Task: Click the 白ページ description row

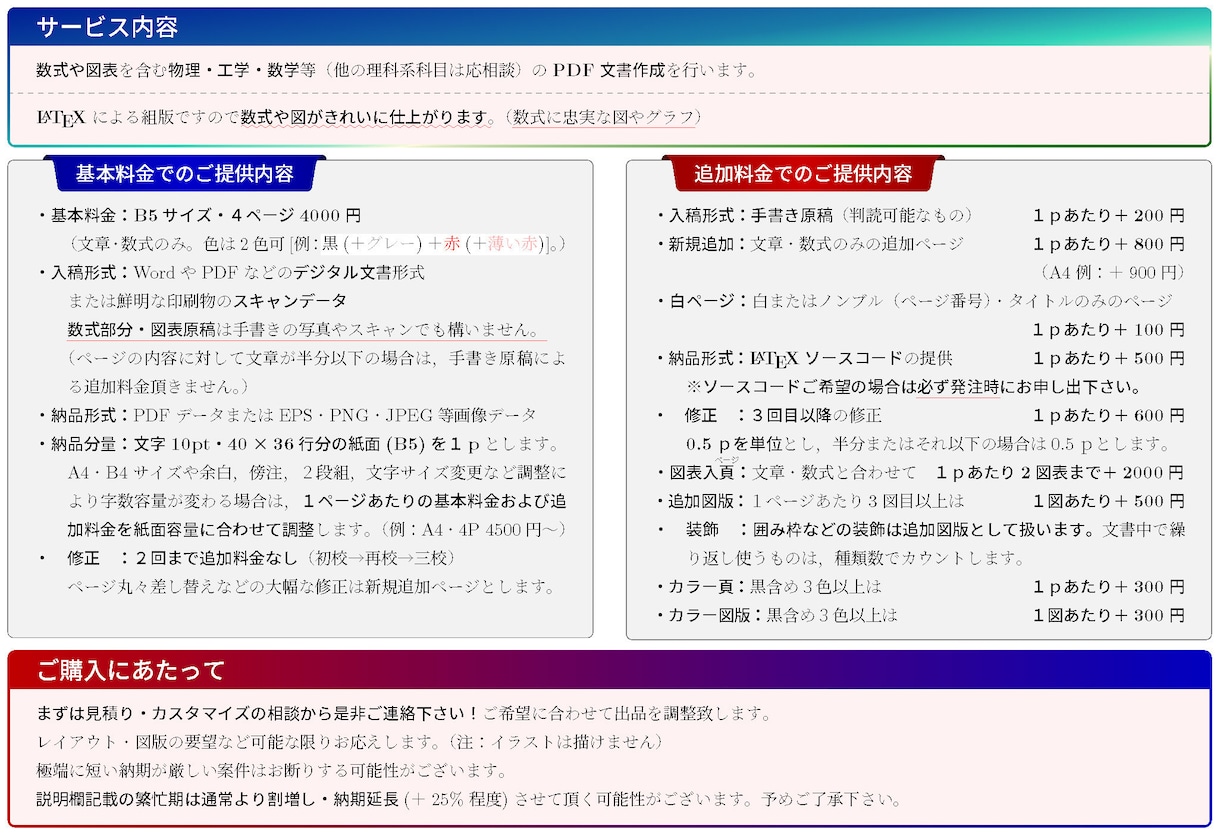Action: 914,300
